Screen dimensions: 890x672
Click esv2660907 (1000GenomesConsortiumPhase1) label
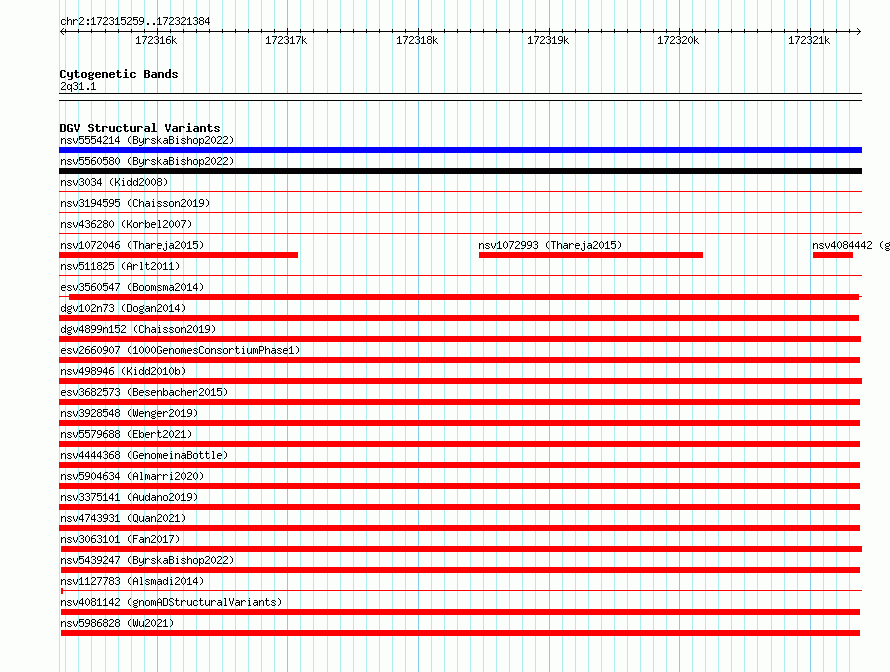click(x=180, y=350)
